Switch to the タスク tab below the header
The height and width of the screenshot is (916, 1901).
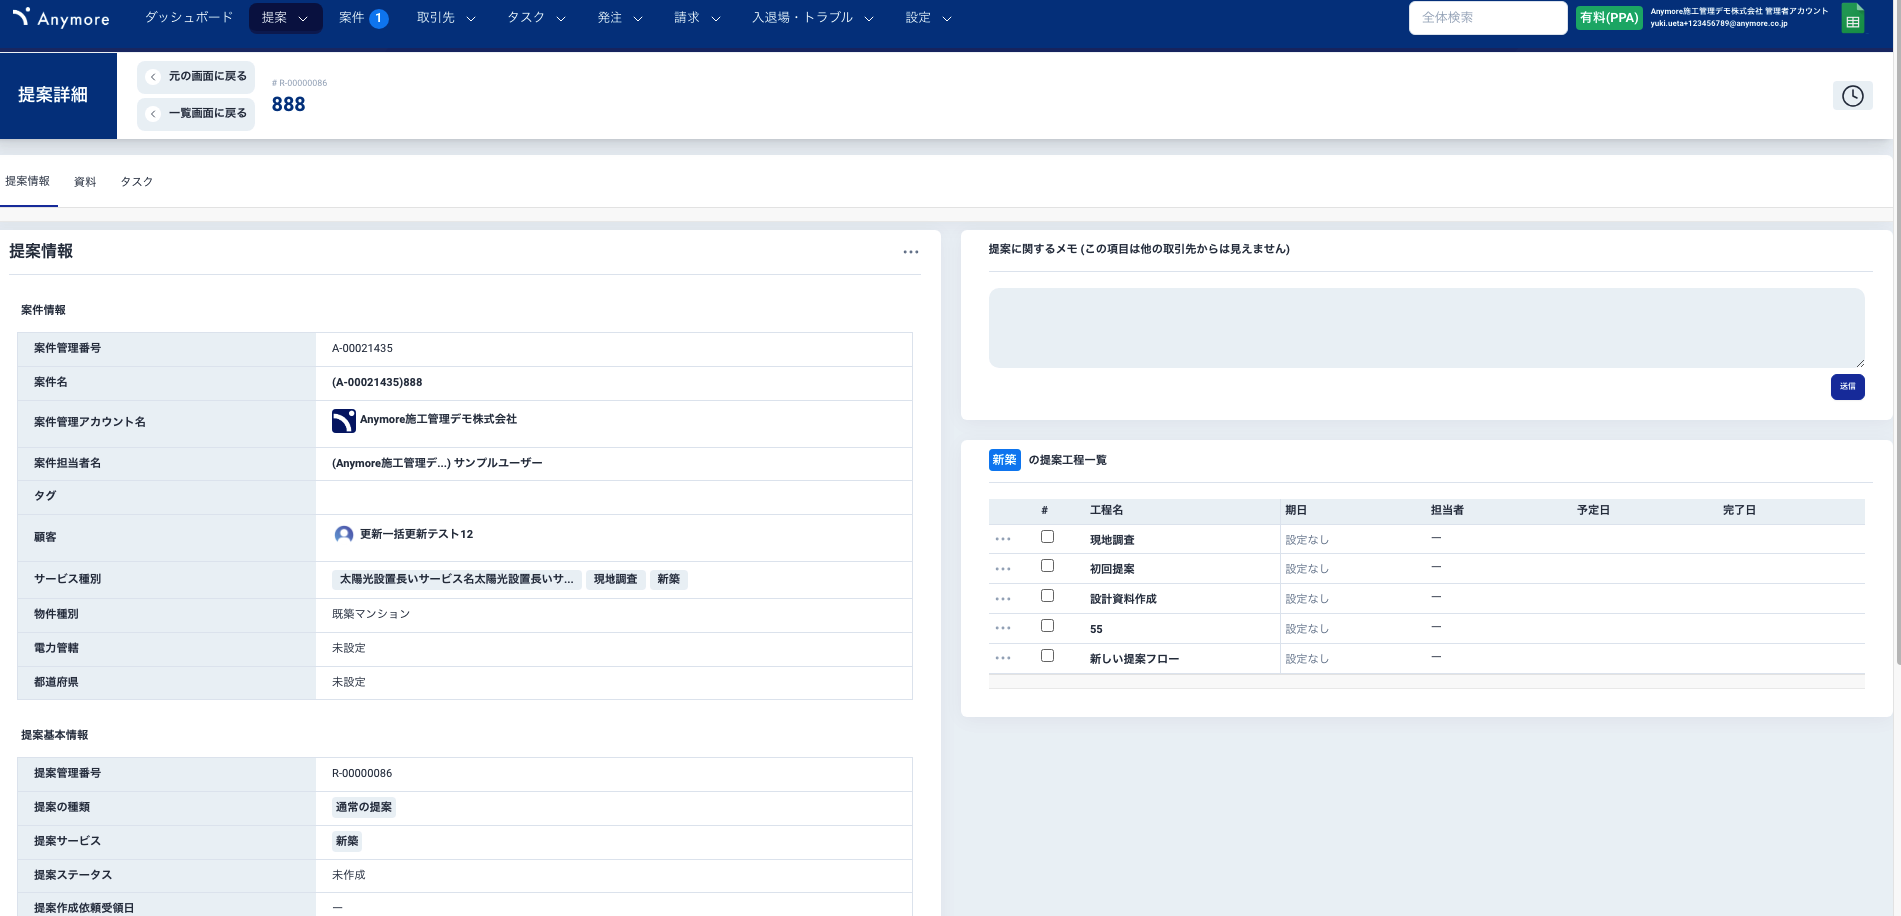pyautogui.click(x=136, y=182)
